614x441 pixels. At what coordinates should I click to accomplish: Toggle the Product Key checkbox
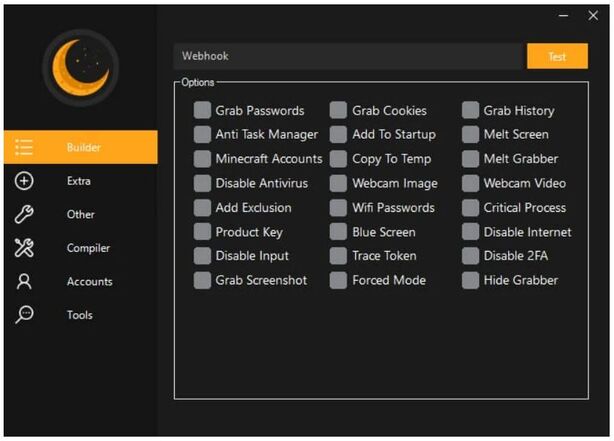203,232
